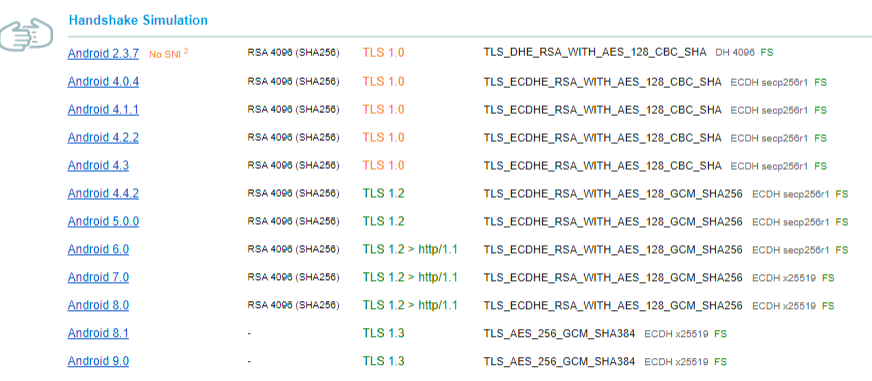Open the Android 4.4.2 client link
Screen dimensions: 872x381
[x=103, y=194]
